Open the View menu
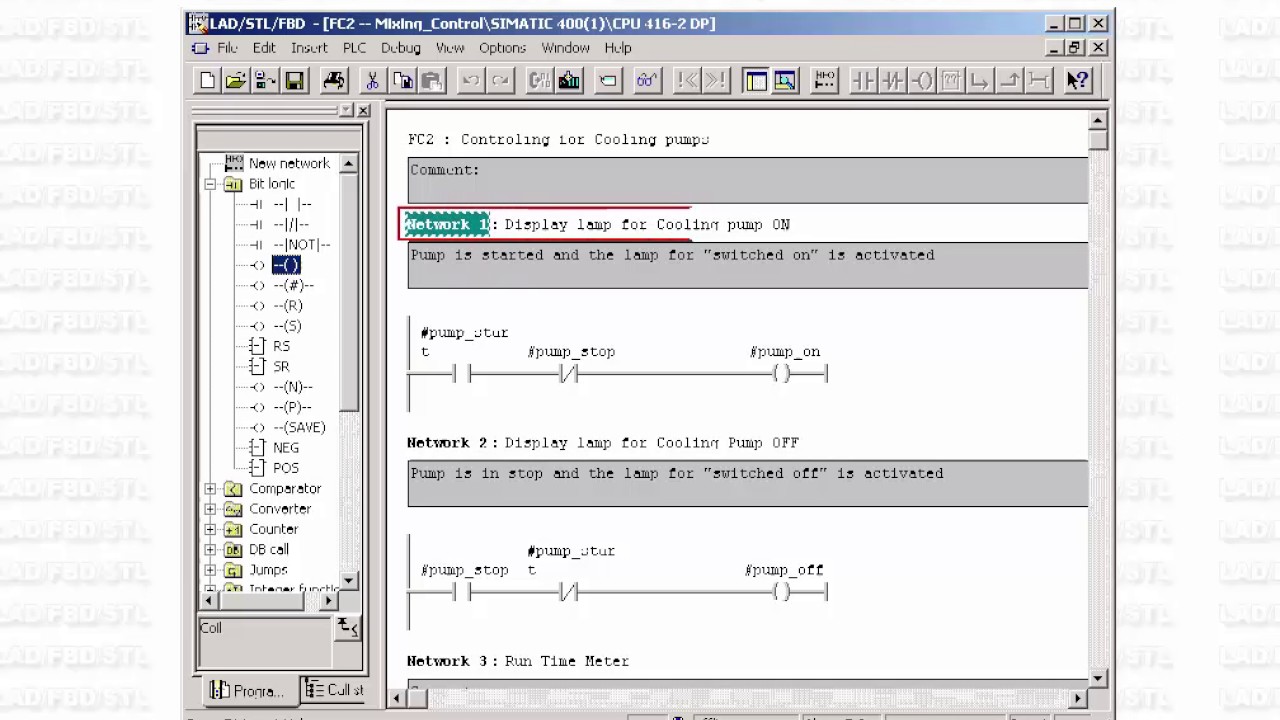Viewport: 1280px width, 720px height. pos(450,48)
